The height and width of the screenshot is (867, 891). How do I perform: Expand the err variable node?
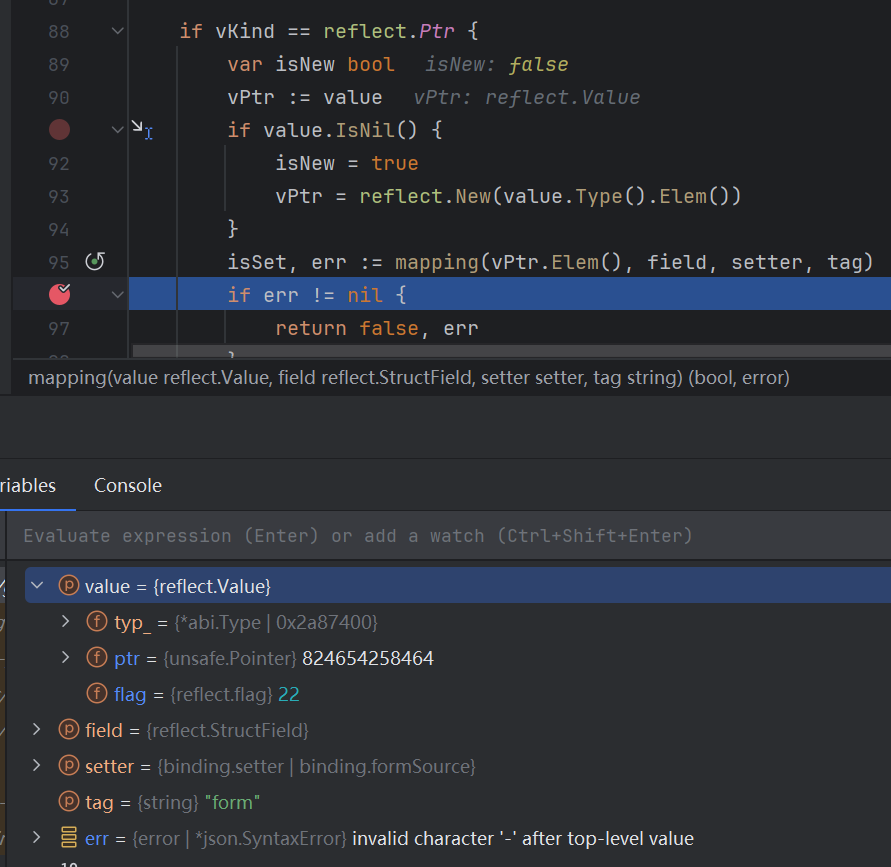point(37,837)
